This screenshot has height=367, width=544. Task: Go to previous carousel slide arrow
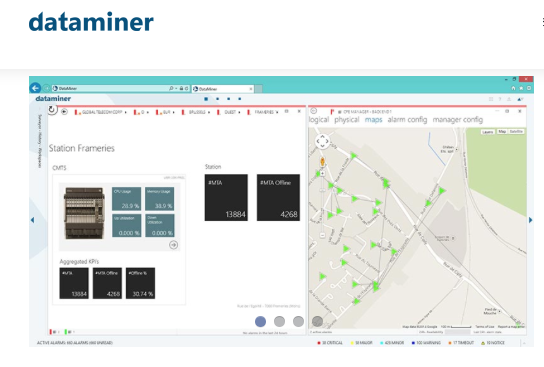point(33,220)
